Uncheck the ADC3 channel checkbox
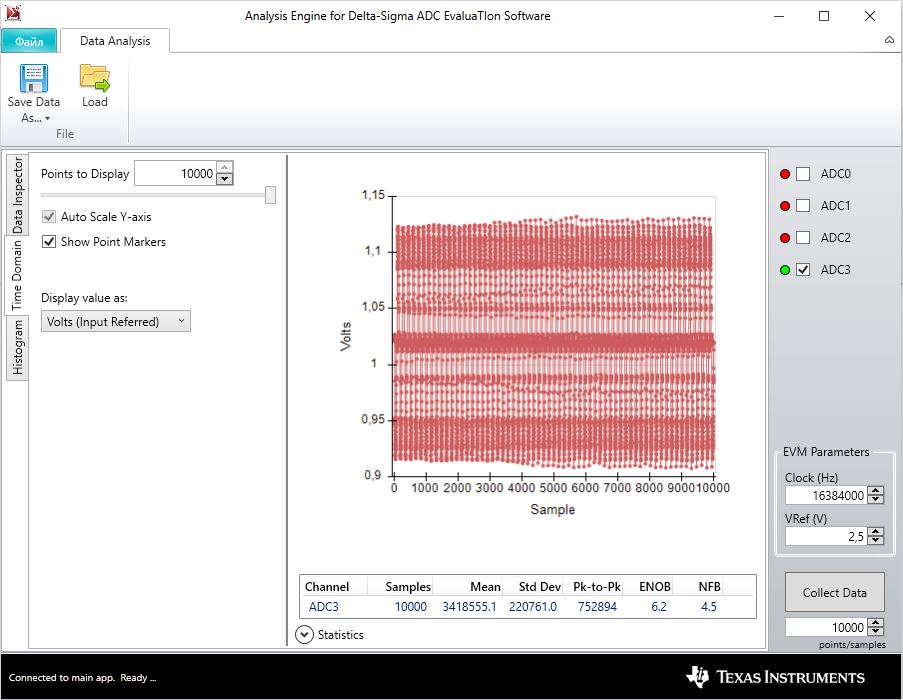Viewport: 903px width, 700px height. coord(803,270)
